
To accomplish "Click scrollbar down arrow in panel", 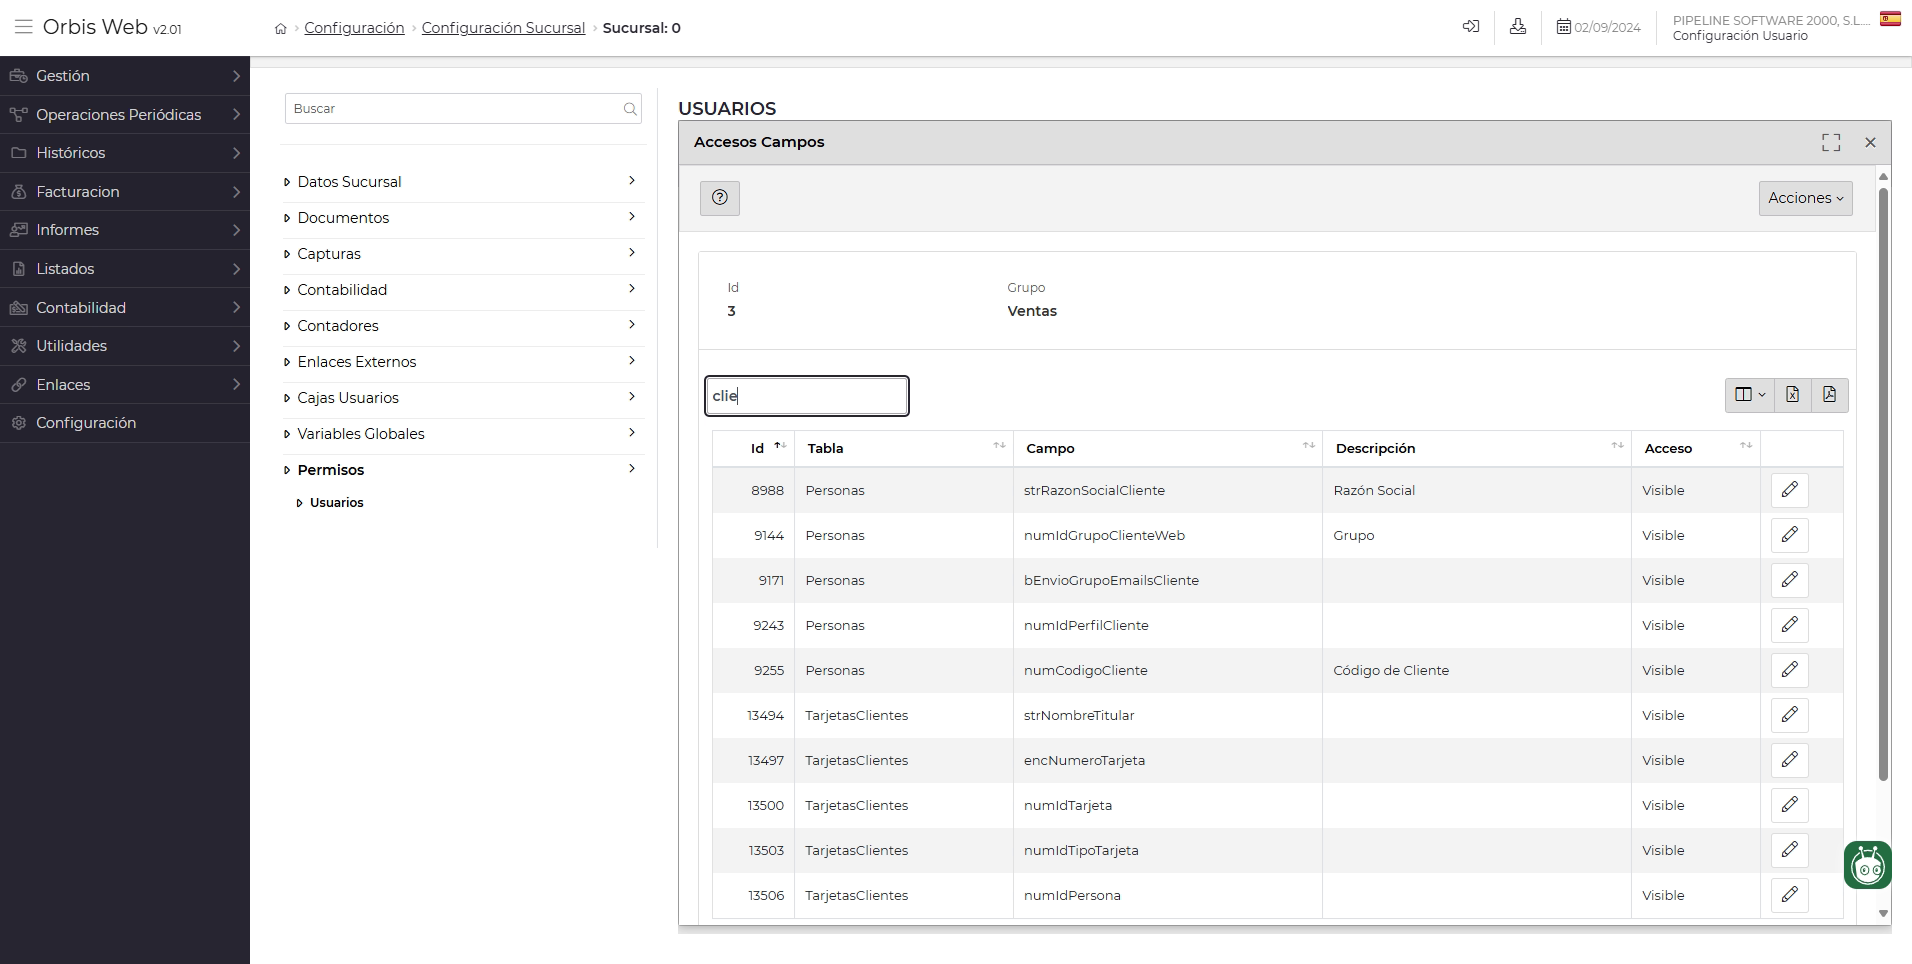I will 1883,913.
